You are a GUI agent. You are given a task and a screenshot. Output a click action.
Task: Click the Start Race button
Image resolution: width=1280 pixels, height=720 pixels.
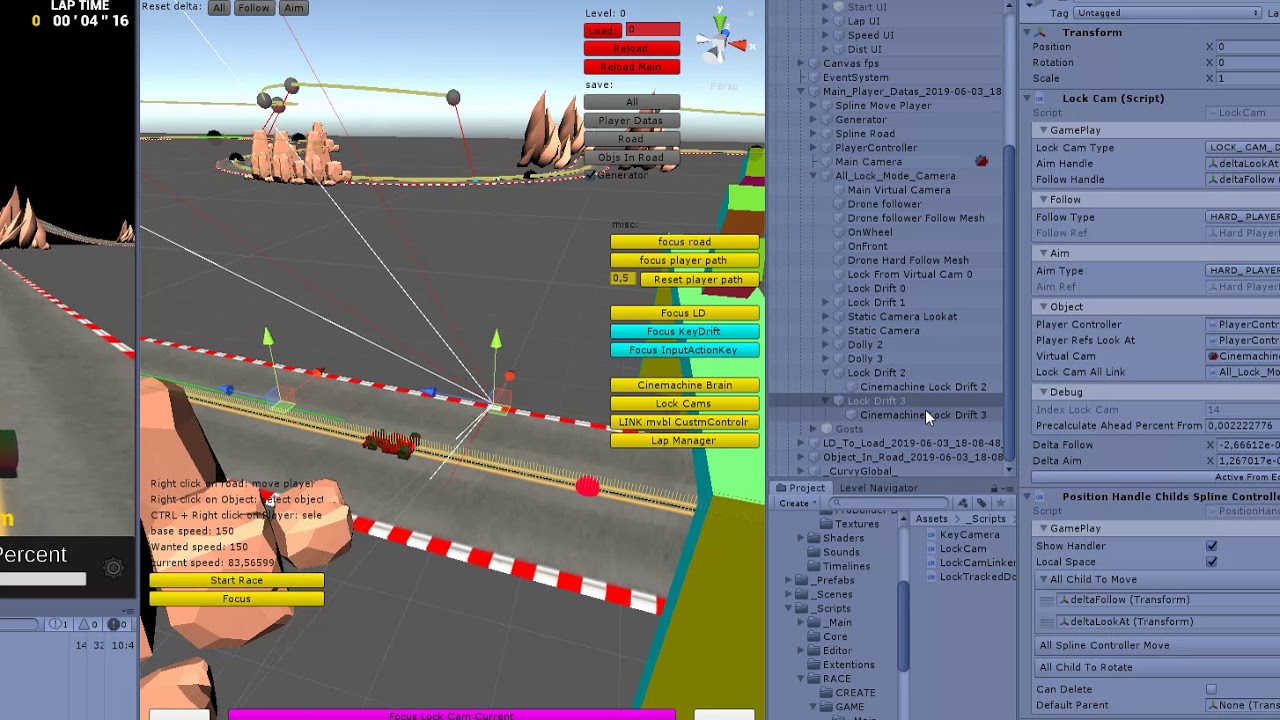(x=236, y=580)
